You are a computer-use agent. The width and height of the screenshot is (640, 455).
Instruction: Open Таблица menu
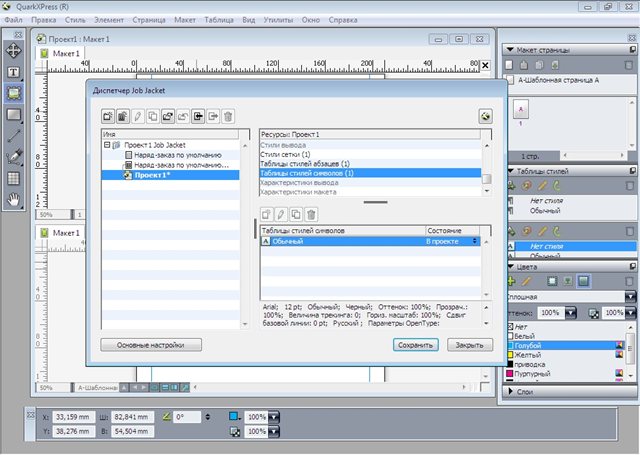click(219, 20)
